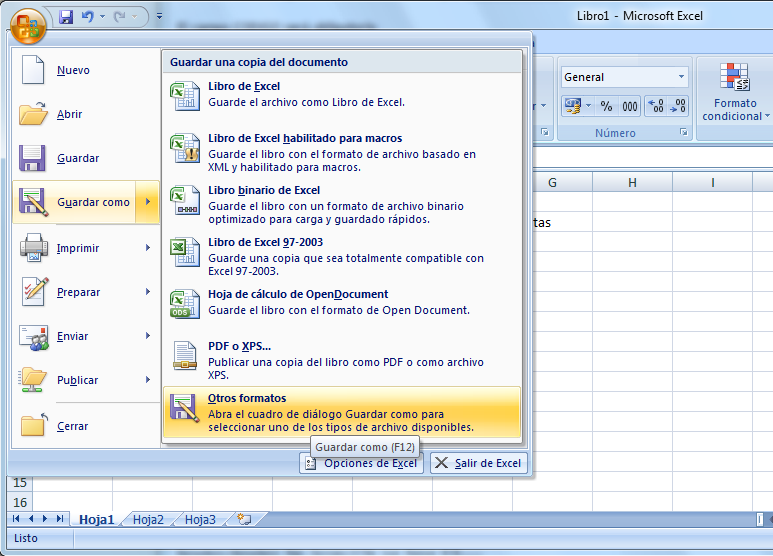
Task: Select row 15 header
Action: tap(20, 483)
